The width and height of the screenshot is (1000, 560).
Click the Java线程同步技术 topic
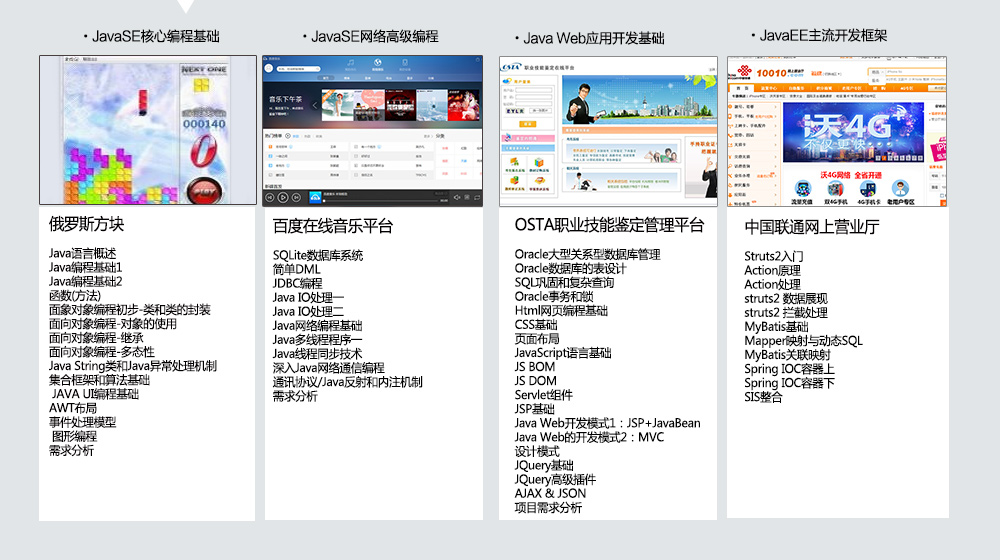click(x=318, y=353)
